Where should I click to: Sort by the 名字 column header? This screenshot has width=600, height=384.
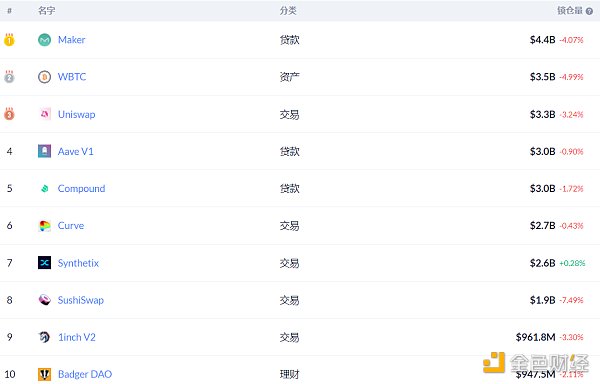click(x=47, y=11)
